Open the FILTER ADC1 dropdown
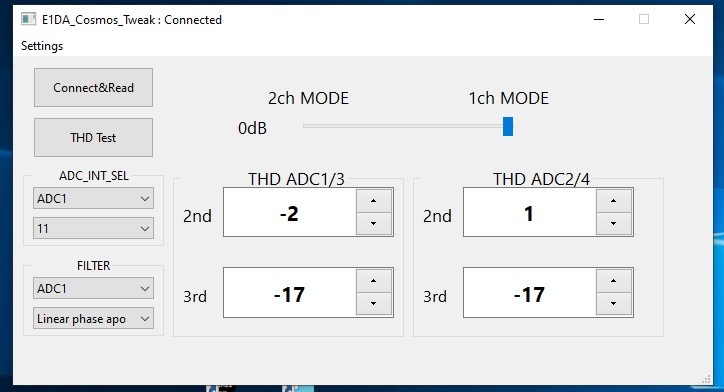The image size is (724, 392). click(x=93, y=289)
